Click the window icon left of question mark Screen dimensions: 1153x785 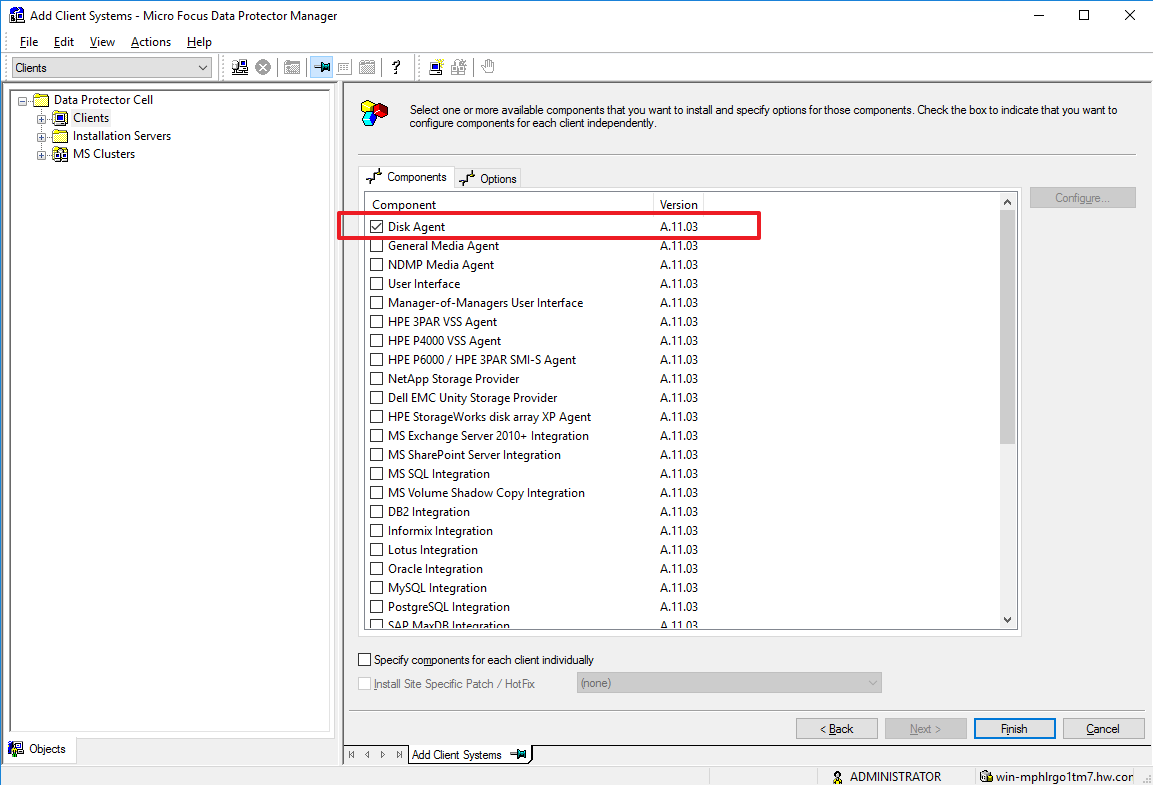click(367, 68)
